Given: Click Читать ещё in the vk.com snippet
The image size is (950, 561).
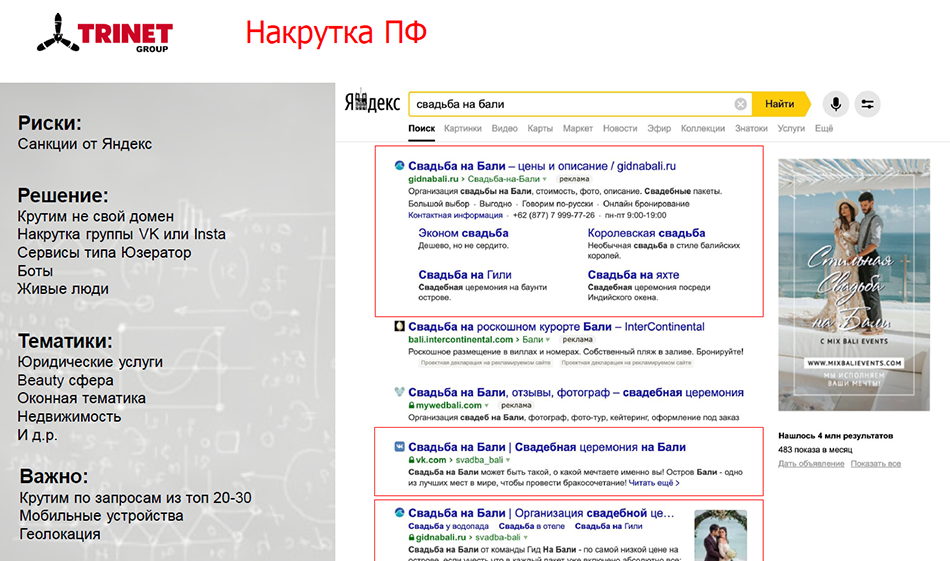Looking at the screenshot, I should click(x=654, y=483).
